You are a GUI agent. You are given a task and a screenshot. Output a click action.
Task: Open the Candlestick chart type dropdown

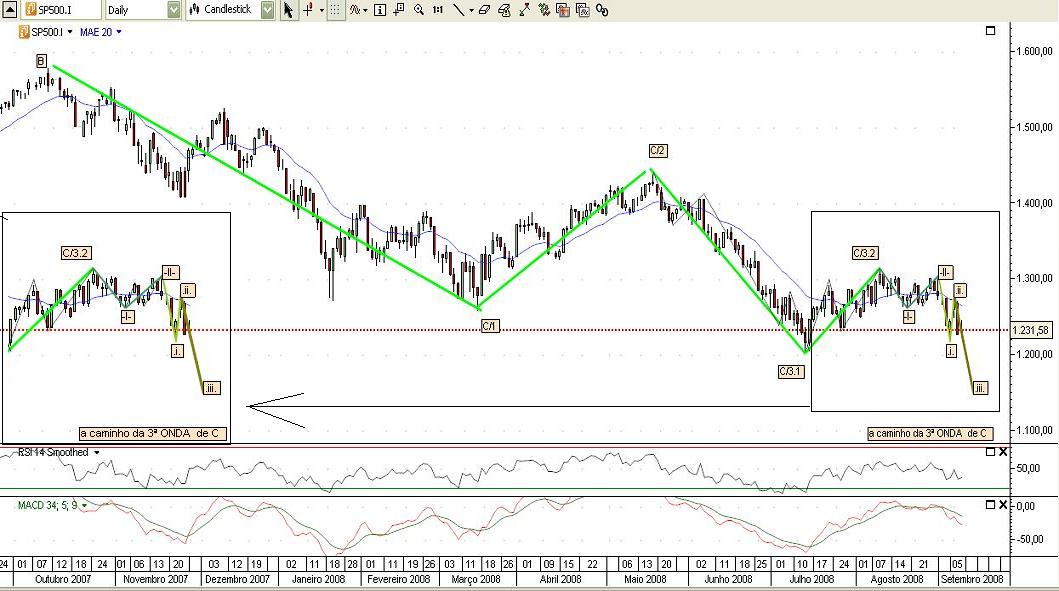(x=267, y=9)
